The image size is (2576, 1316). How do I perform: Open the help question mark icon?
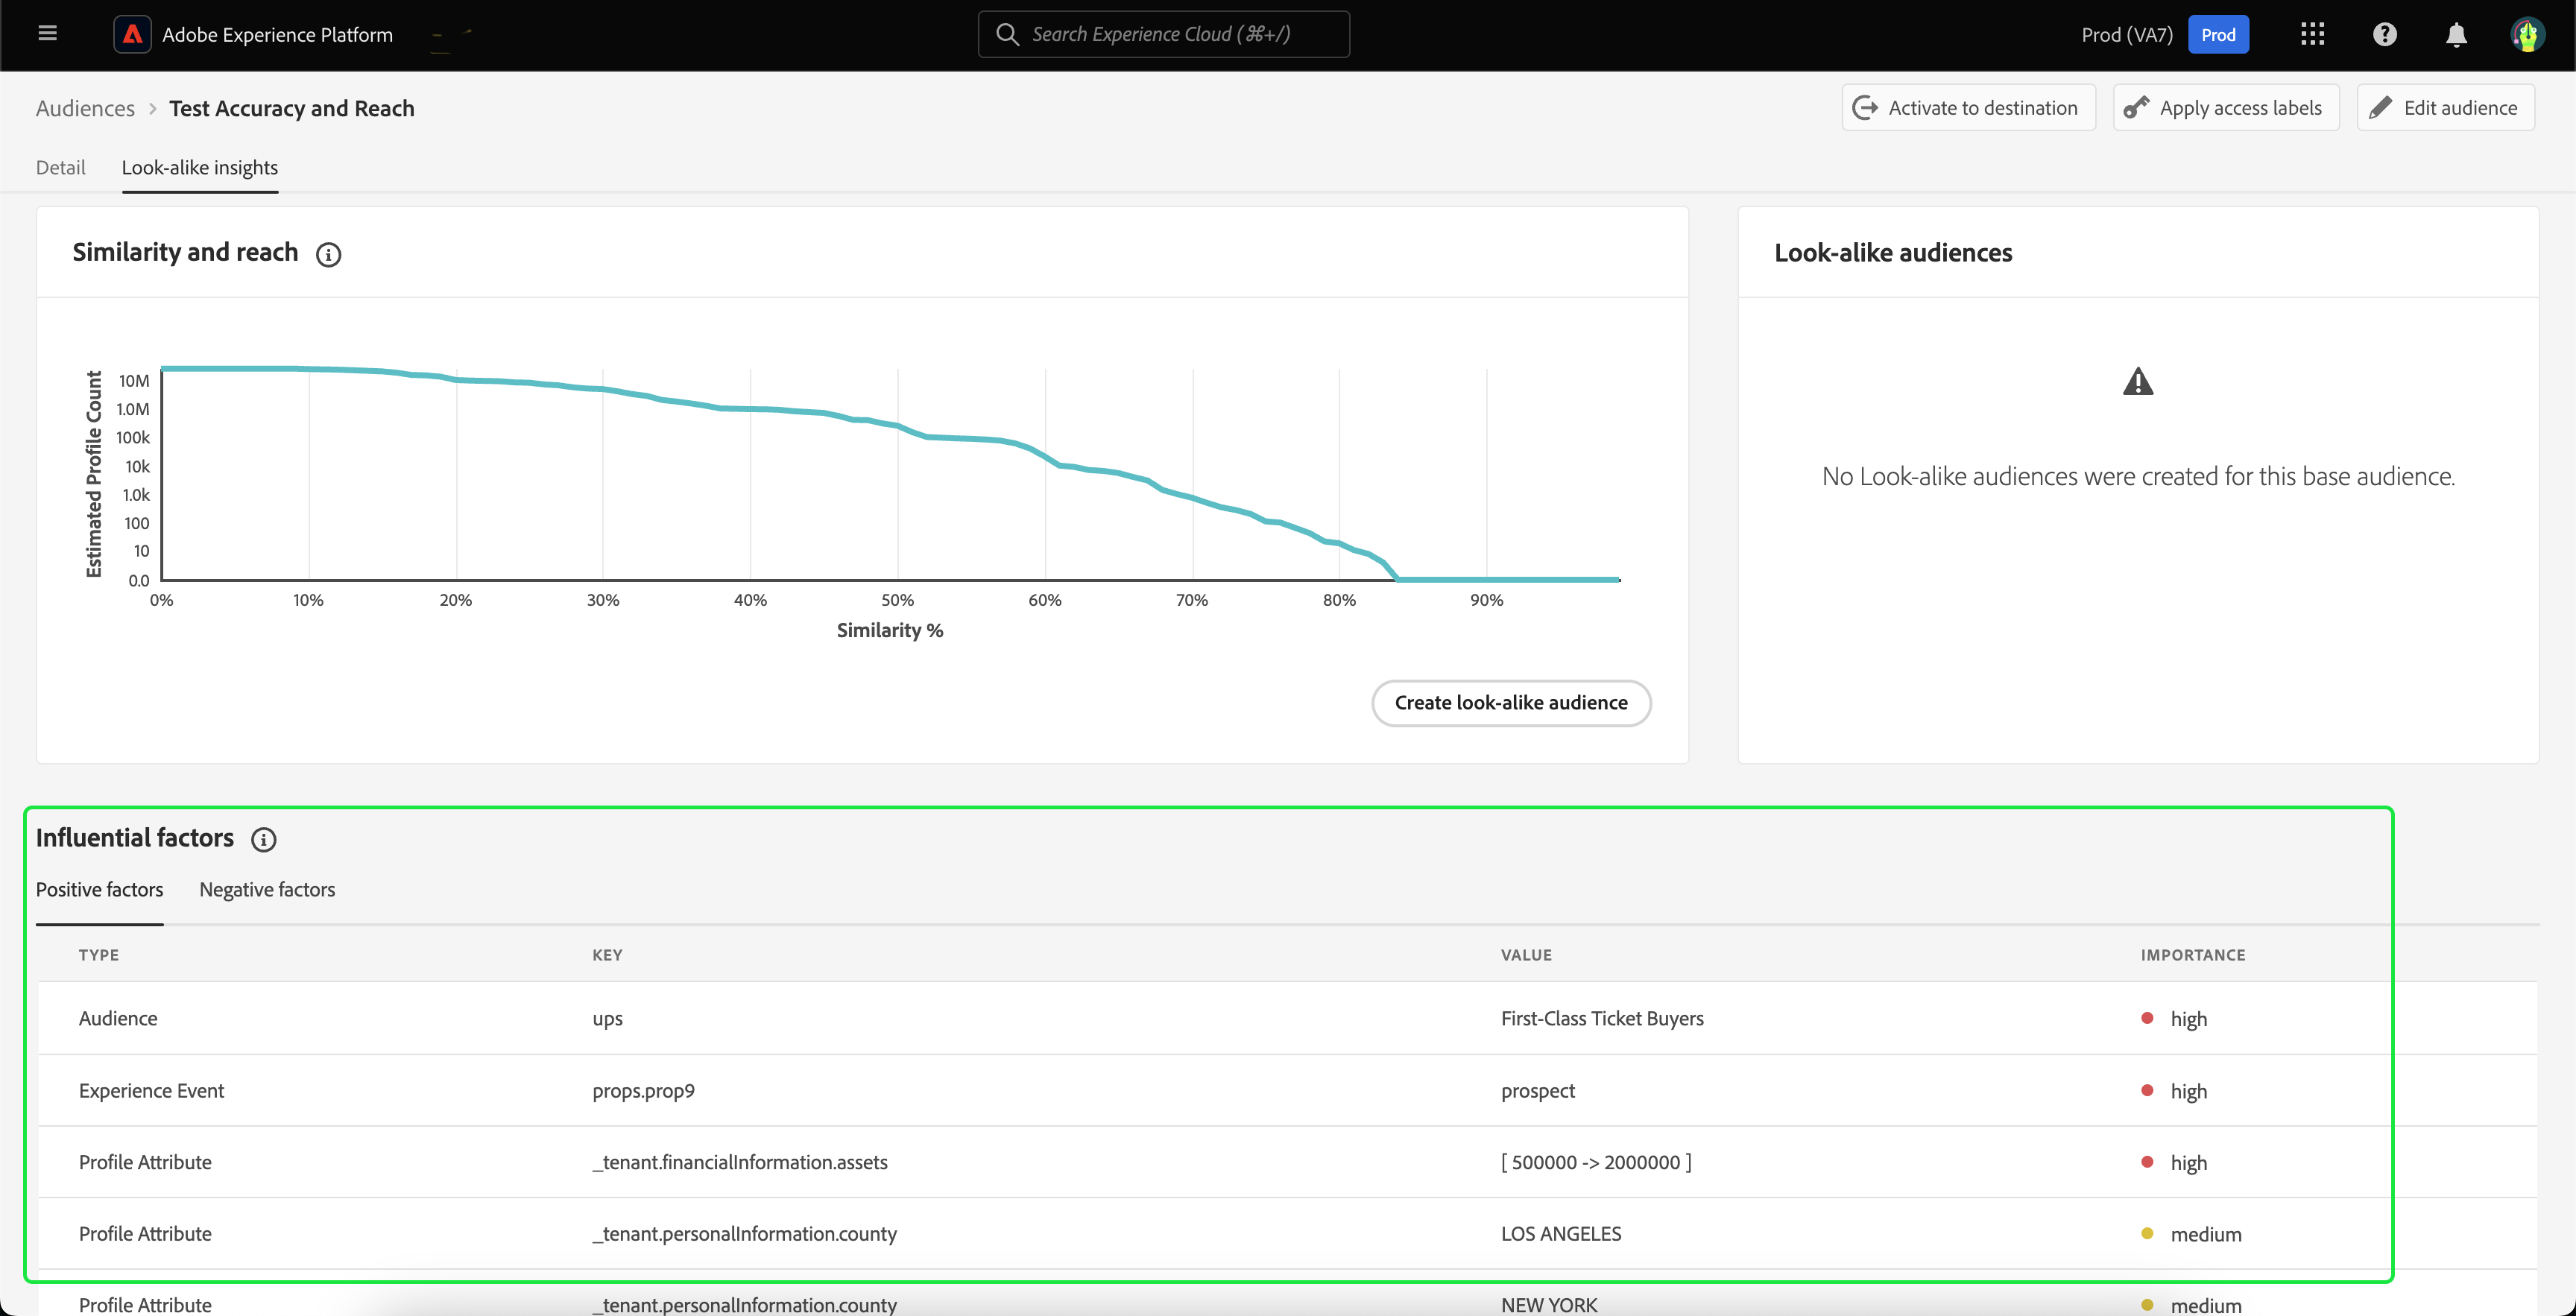(2384, 34)
